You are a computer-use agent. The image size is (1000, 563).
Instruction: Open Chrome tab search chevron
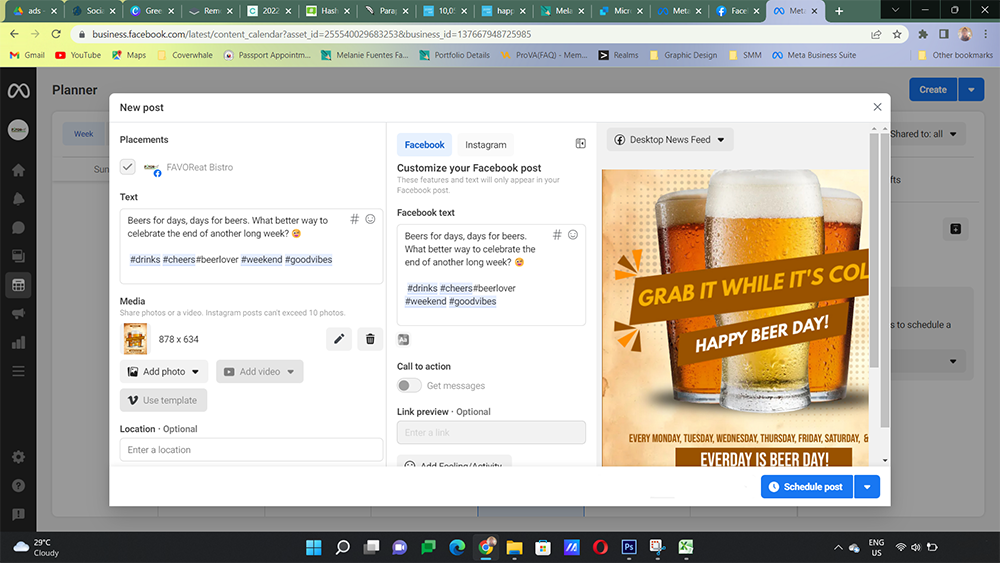coord(895,10)
